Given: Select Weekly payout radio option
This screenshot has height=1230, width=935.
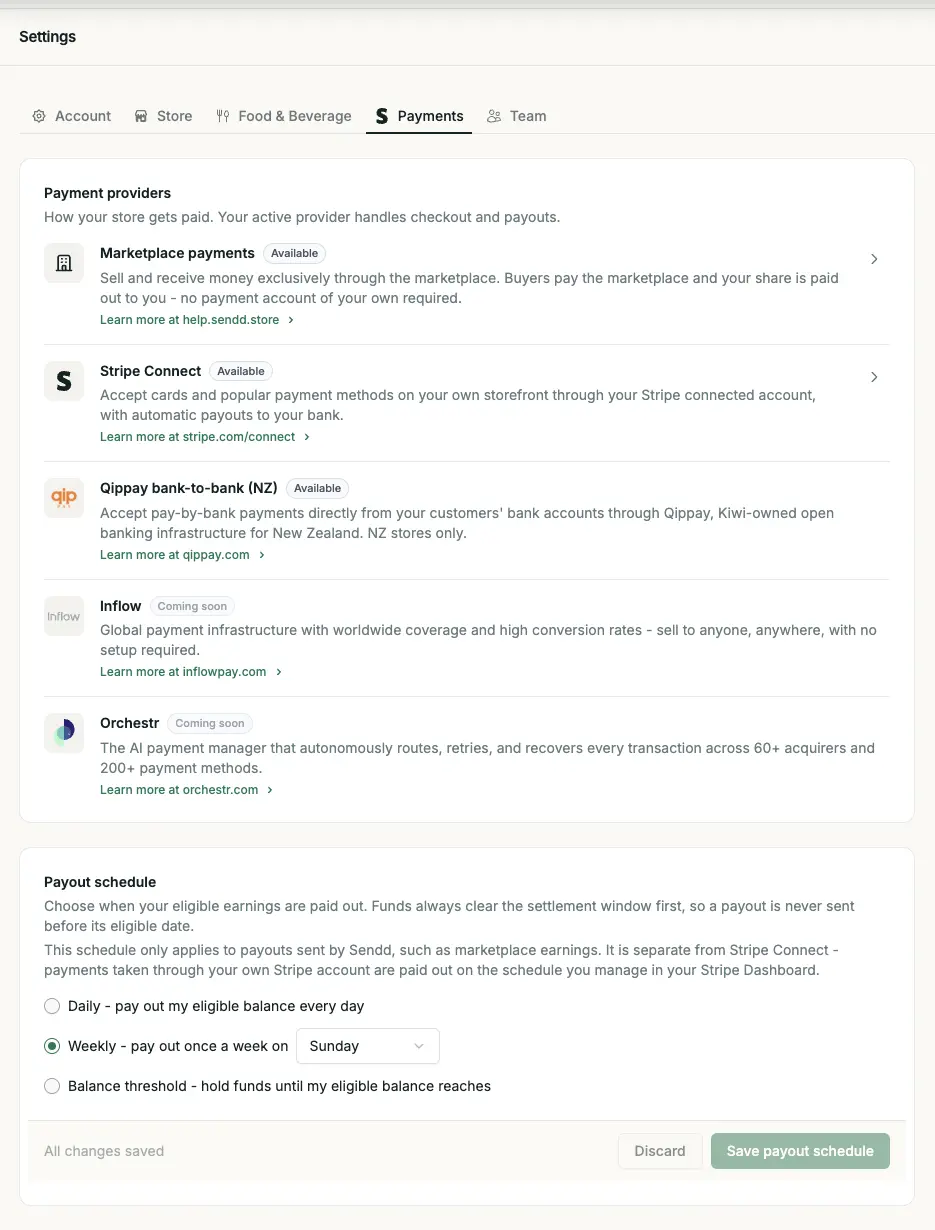Looking at the screenshot, I should (52, 1046).
